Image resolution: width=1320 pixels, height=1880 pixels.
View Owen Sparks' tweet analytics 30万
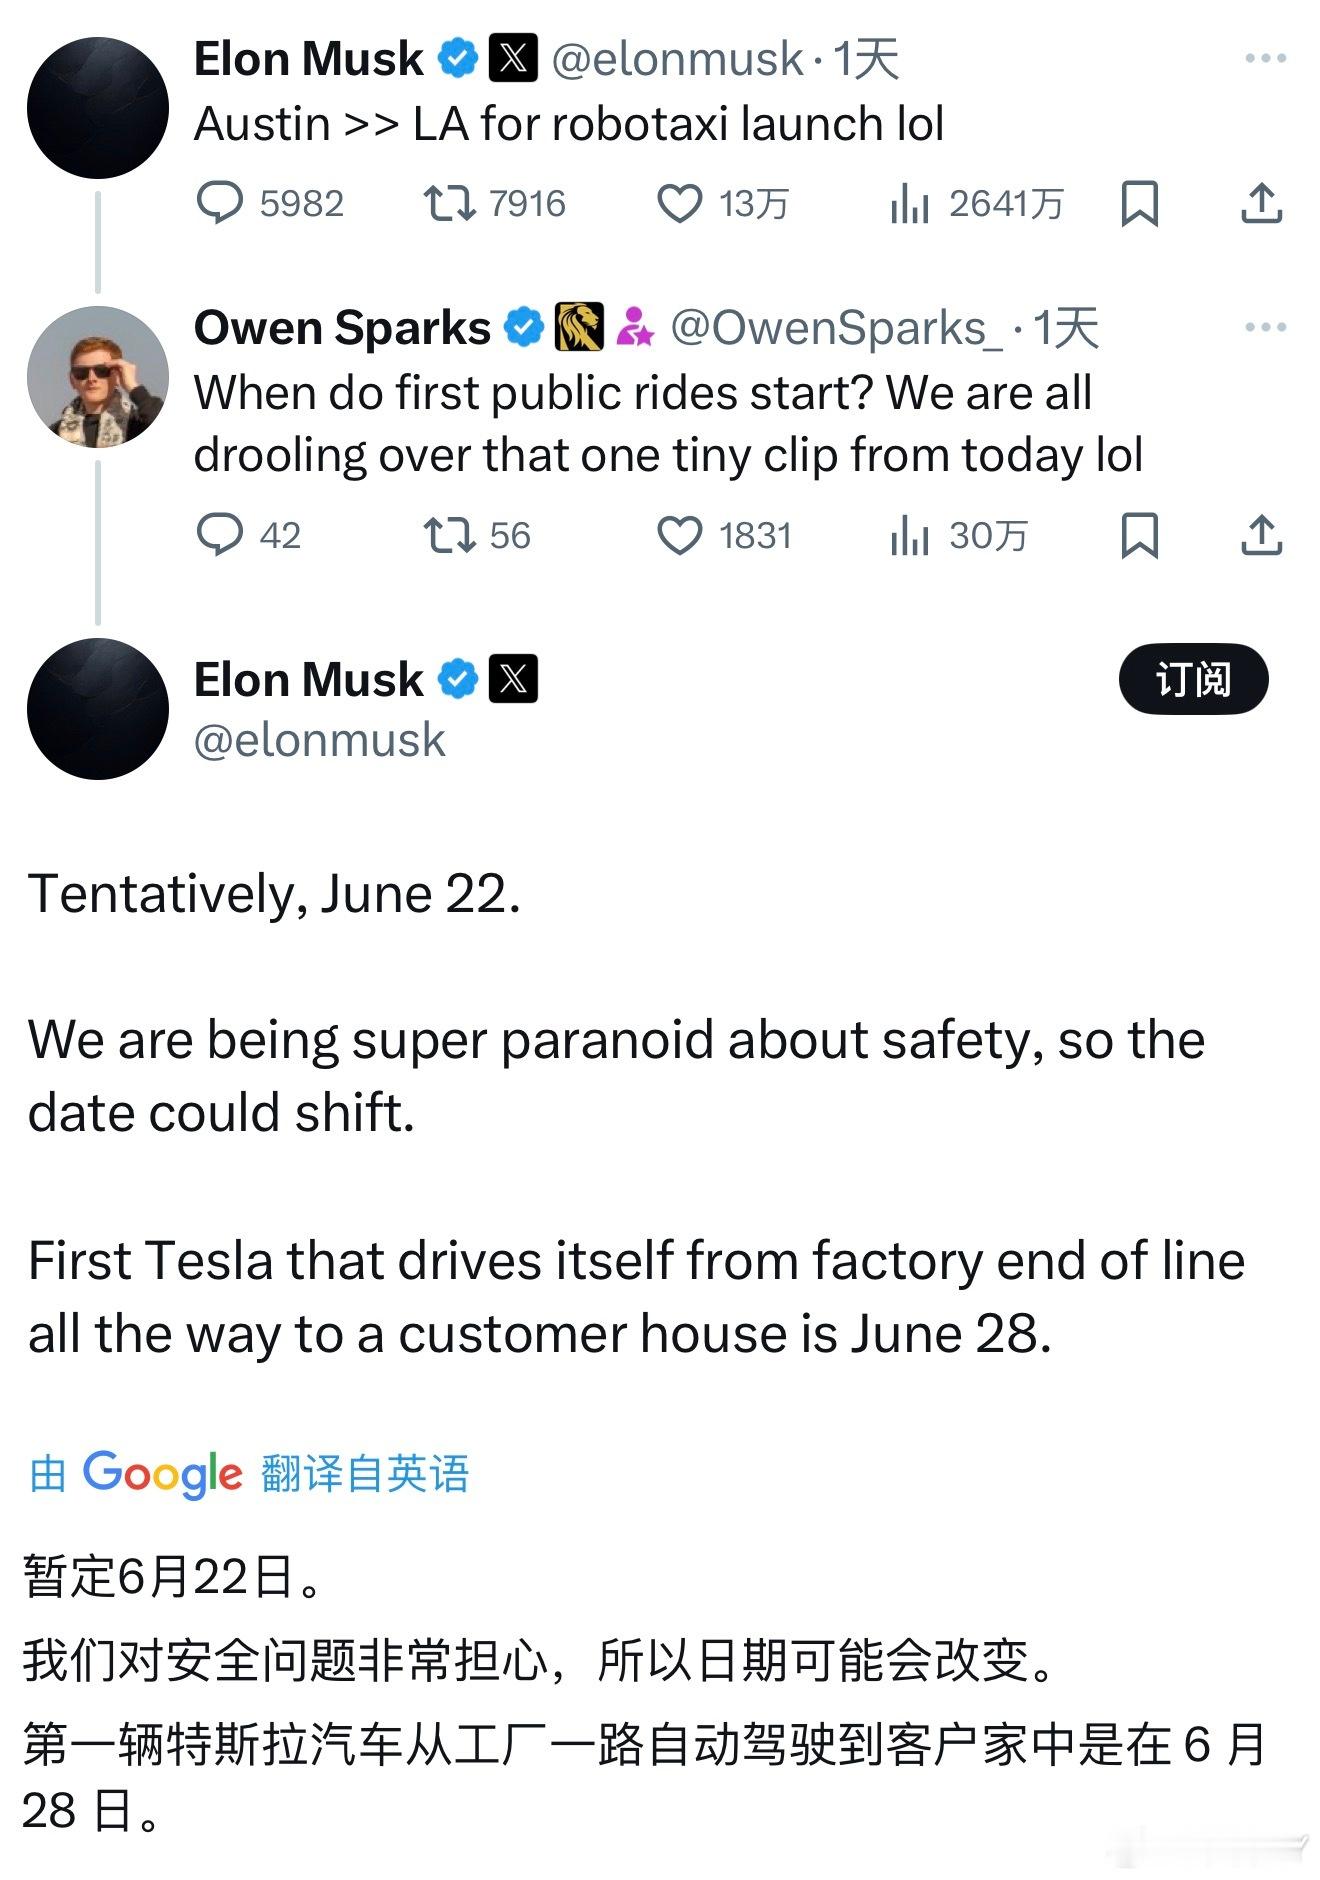tap(958, 535)
